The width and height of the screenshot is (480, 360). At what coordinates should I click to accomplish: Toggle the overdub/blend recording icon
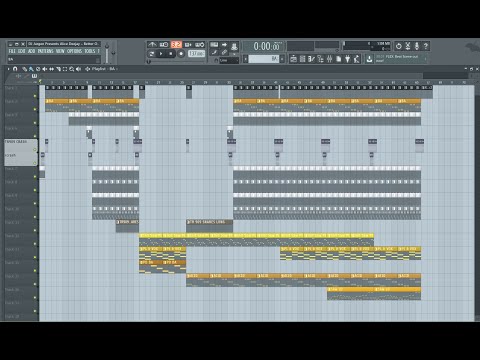click(188, 44)
